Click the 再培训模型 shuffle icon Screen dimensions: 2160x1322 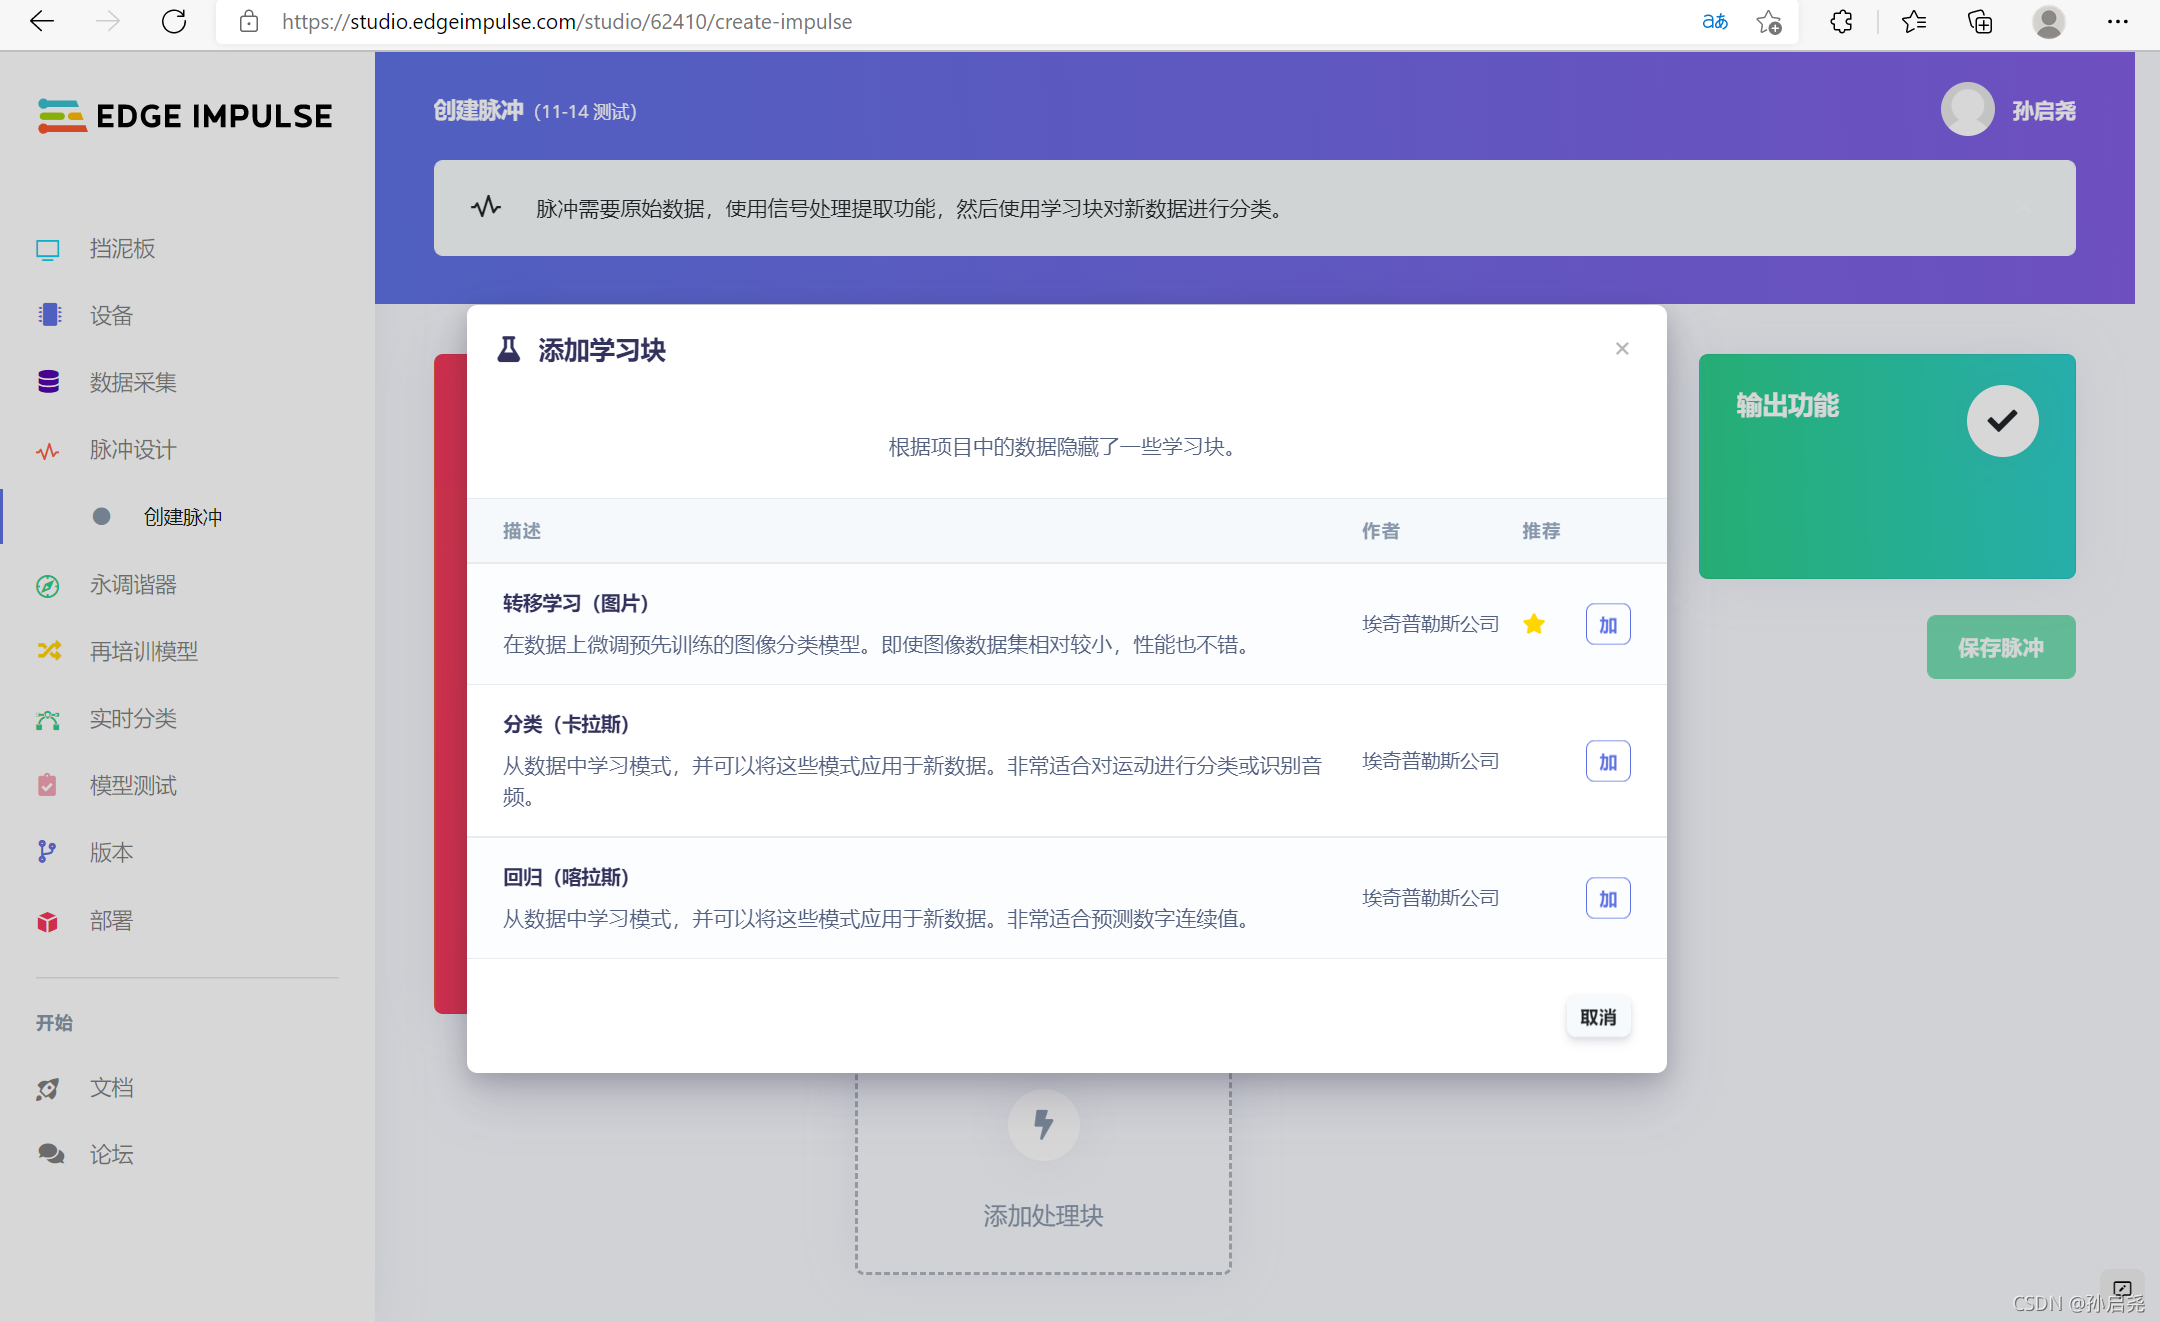pyautogui.click(x=48, y=651)
